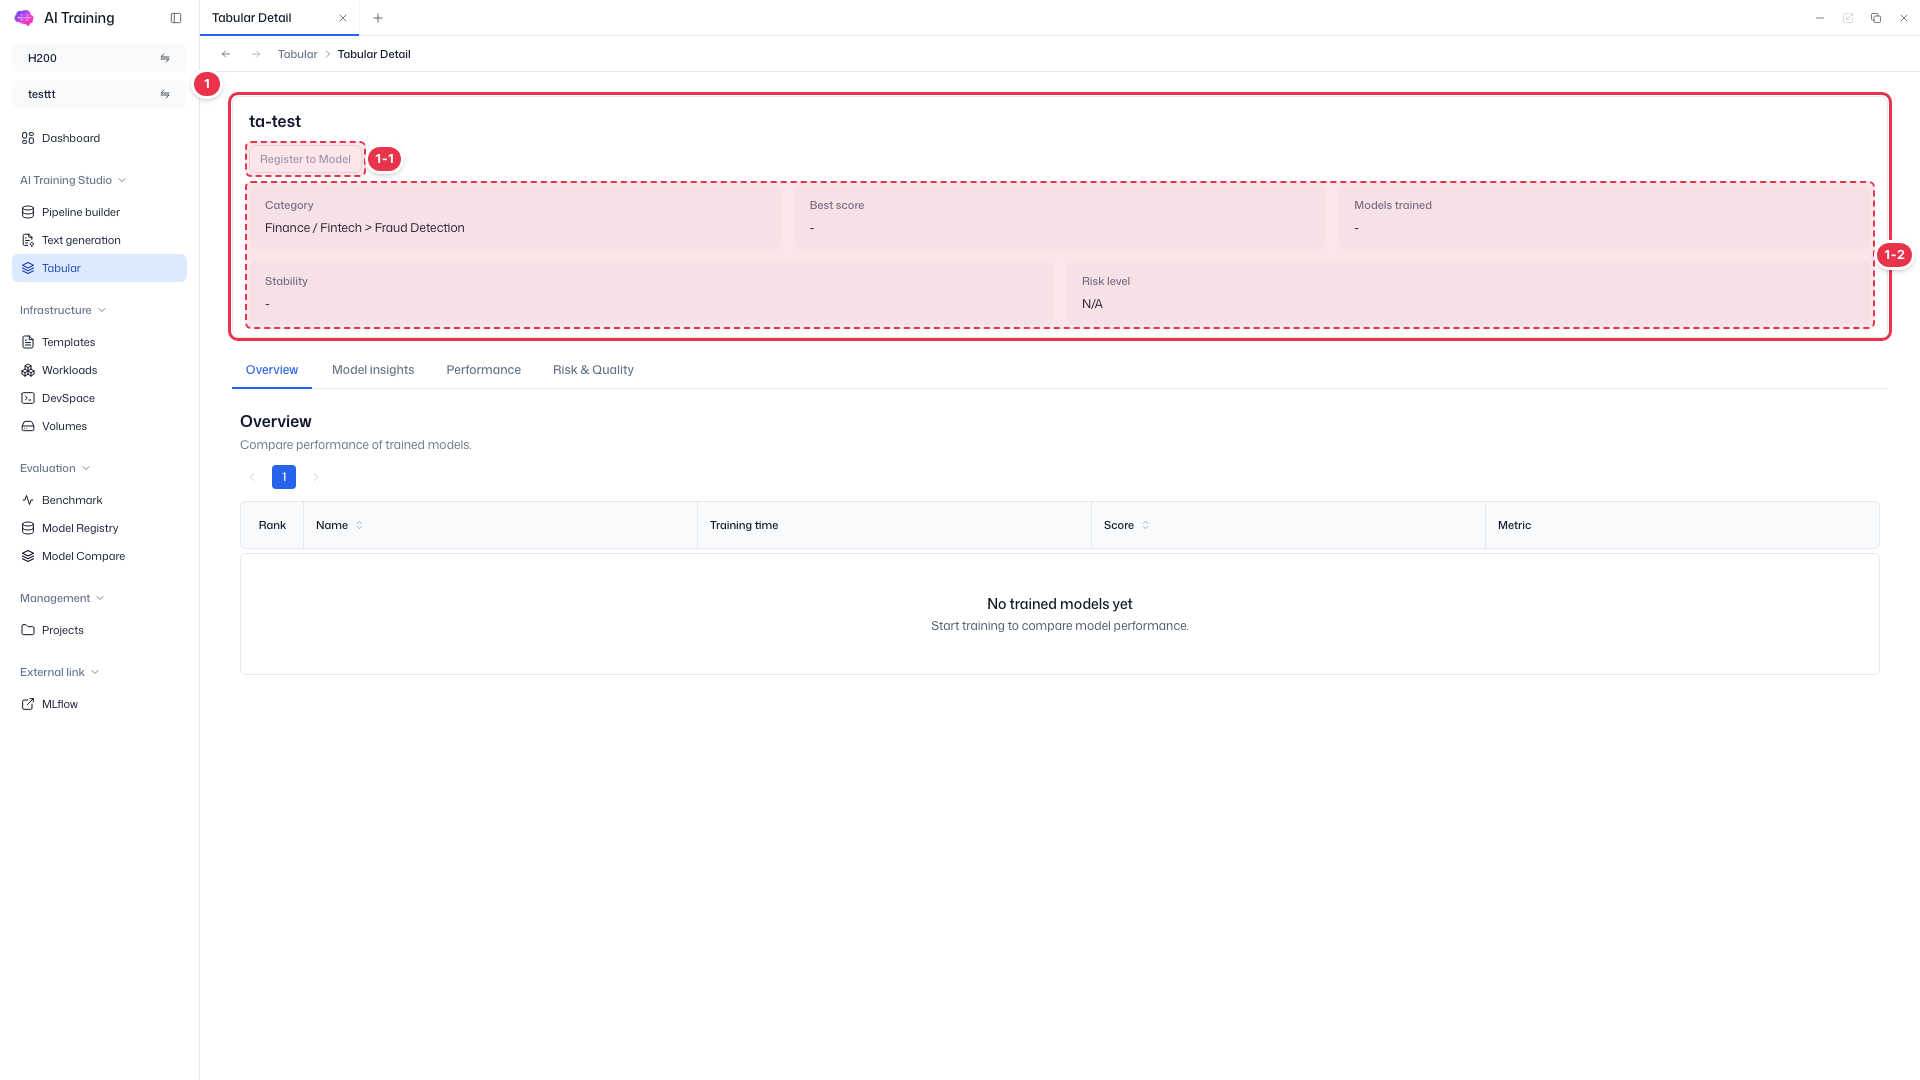This screenshot has width=1920, height=1080.
Task: Click the AI Training logo icon
Action: pos(24,18)
